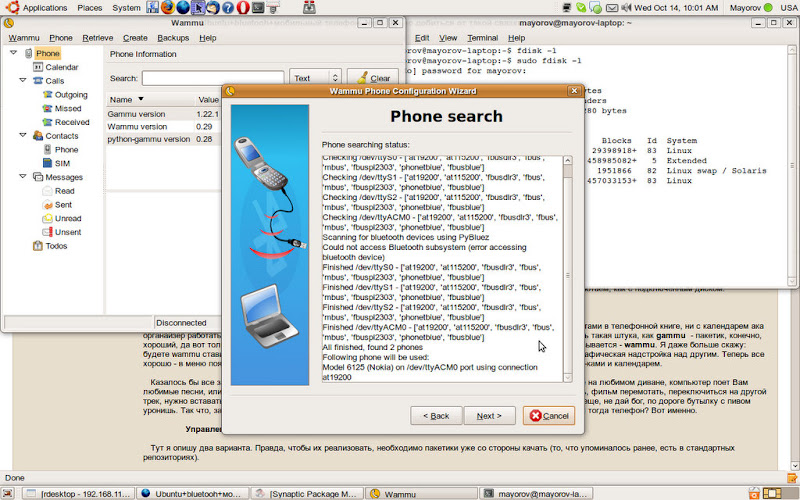Viewport: 800px width, 500px height.
Task: Collapse the Calls tree node
Action: [23, 80]
